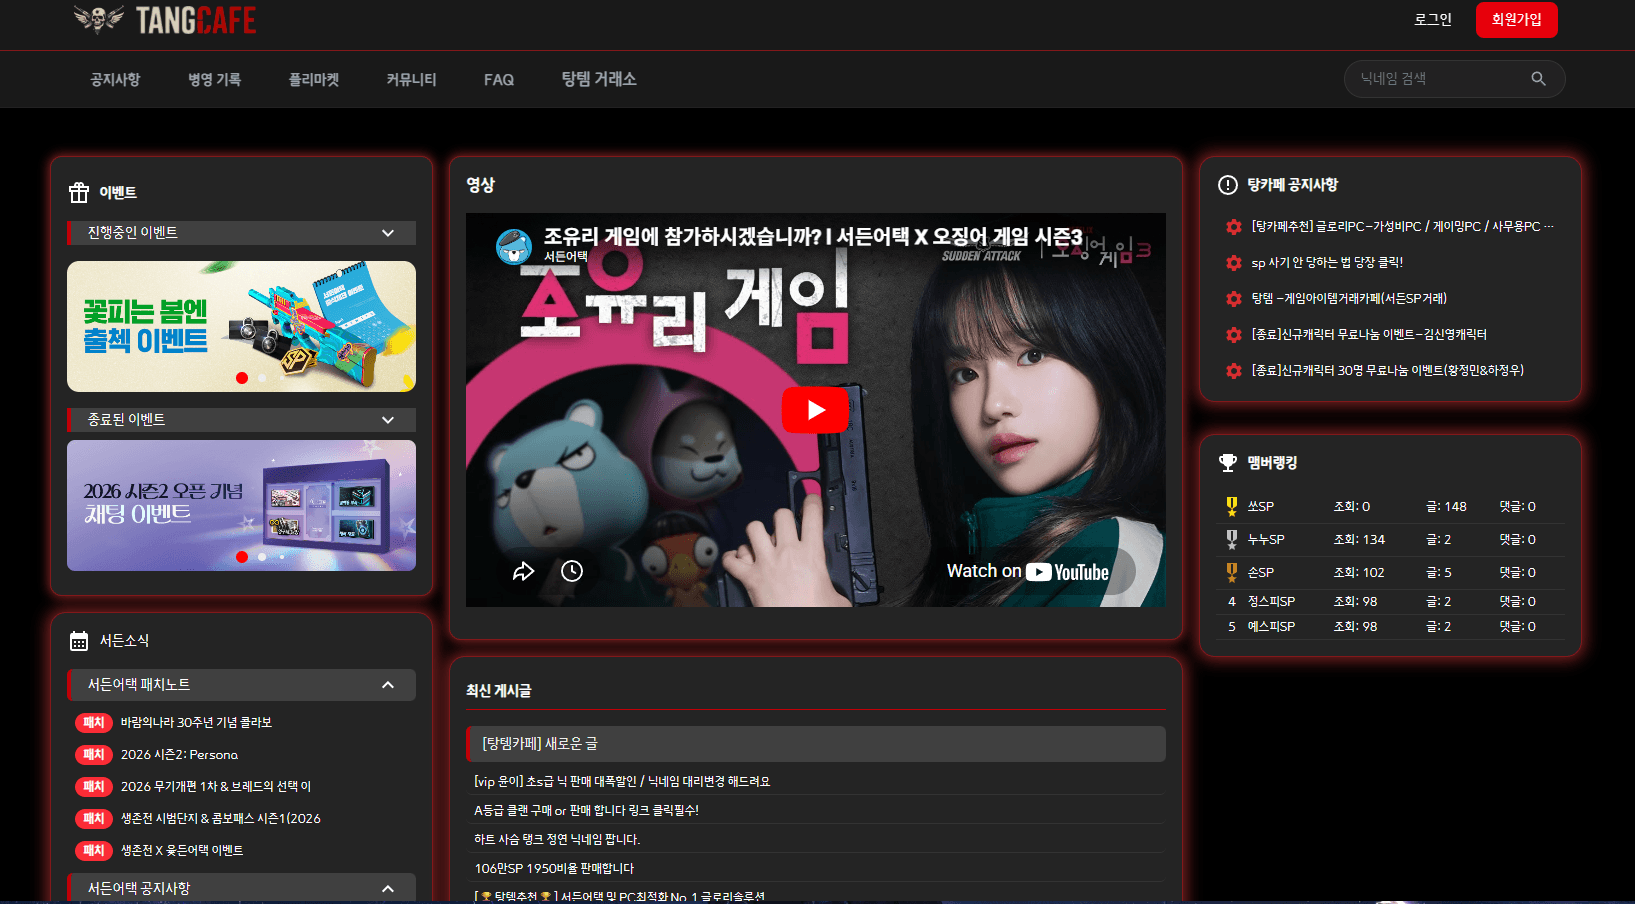The width and height of the screenshot is (1635, 904).
Task: Click the Sudden Attack channel avatar
Action: [514, 245]
